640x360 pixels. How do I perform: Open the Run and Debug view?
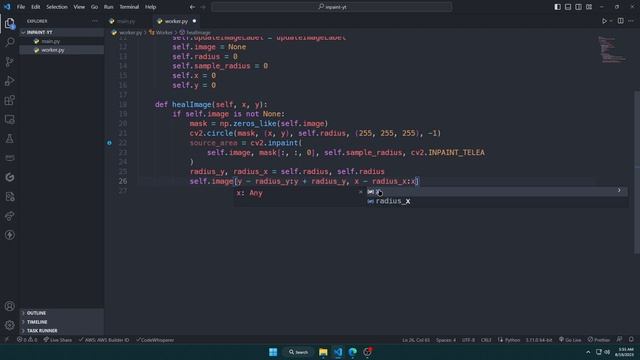point(9,81)
